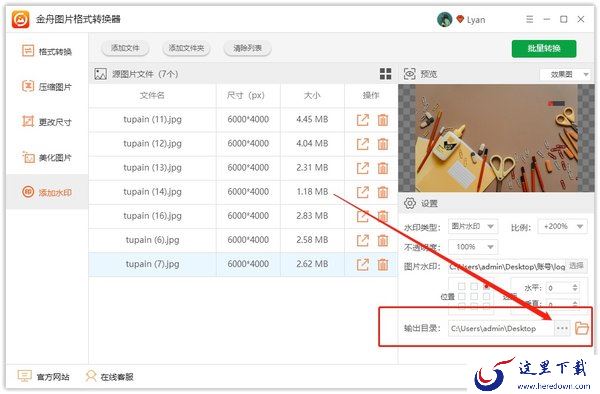600x394 pixels.
Task: Open the 官方网站 link
Action: (x=44, y=377)
